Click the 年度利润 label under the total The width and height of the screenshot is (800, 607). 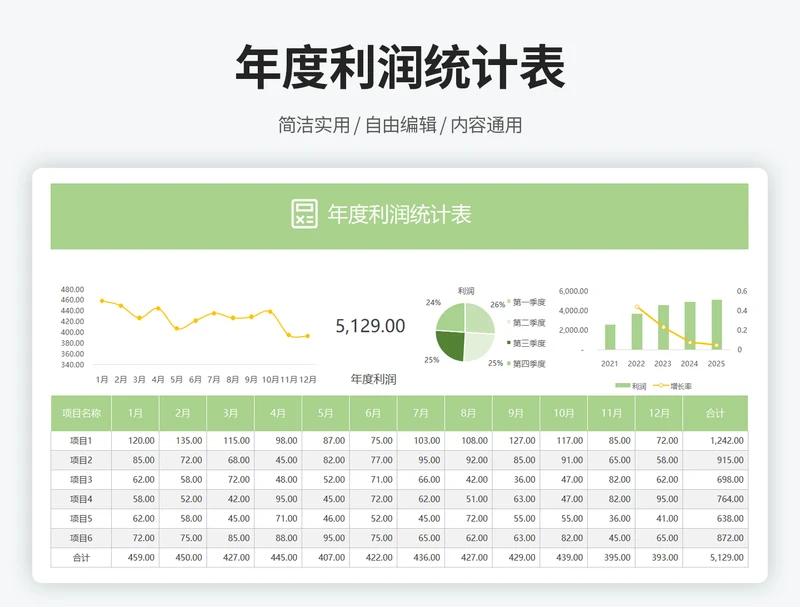[x=373, y=379]
